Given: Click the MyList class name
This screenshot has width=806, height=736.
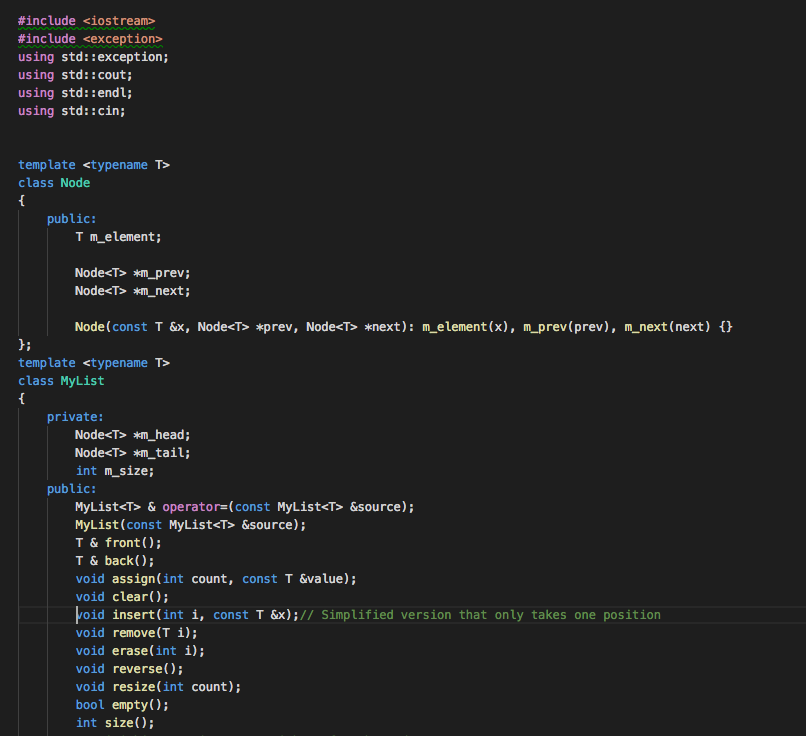Looking at the screenshot, I should coord(82,380).
